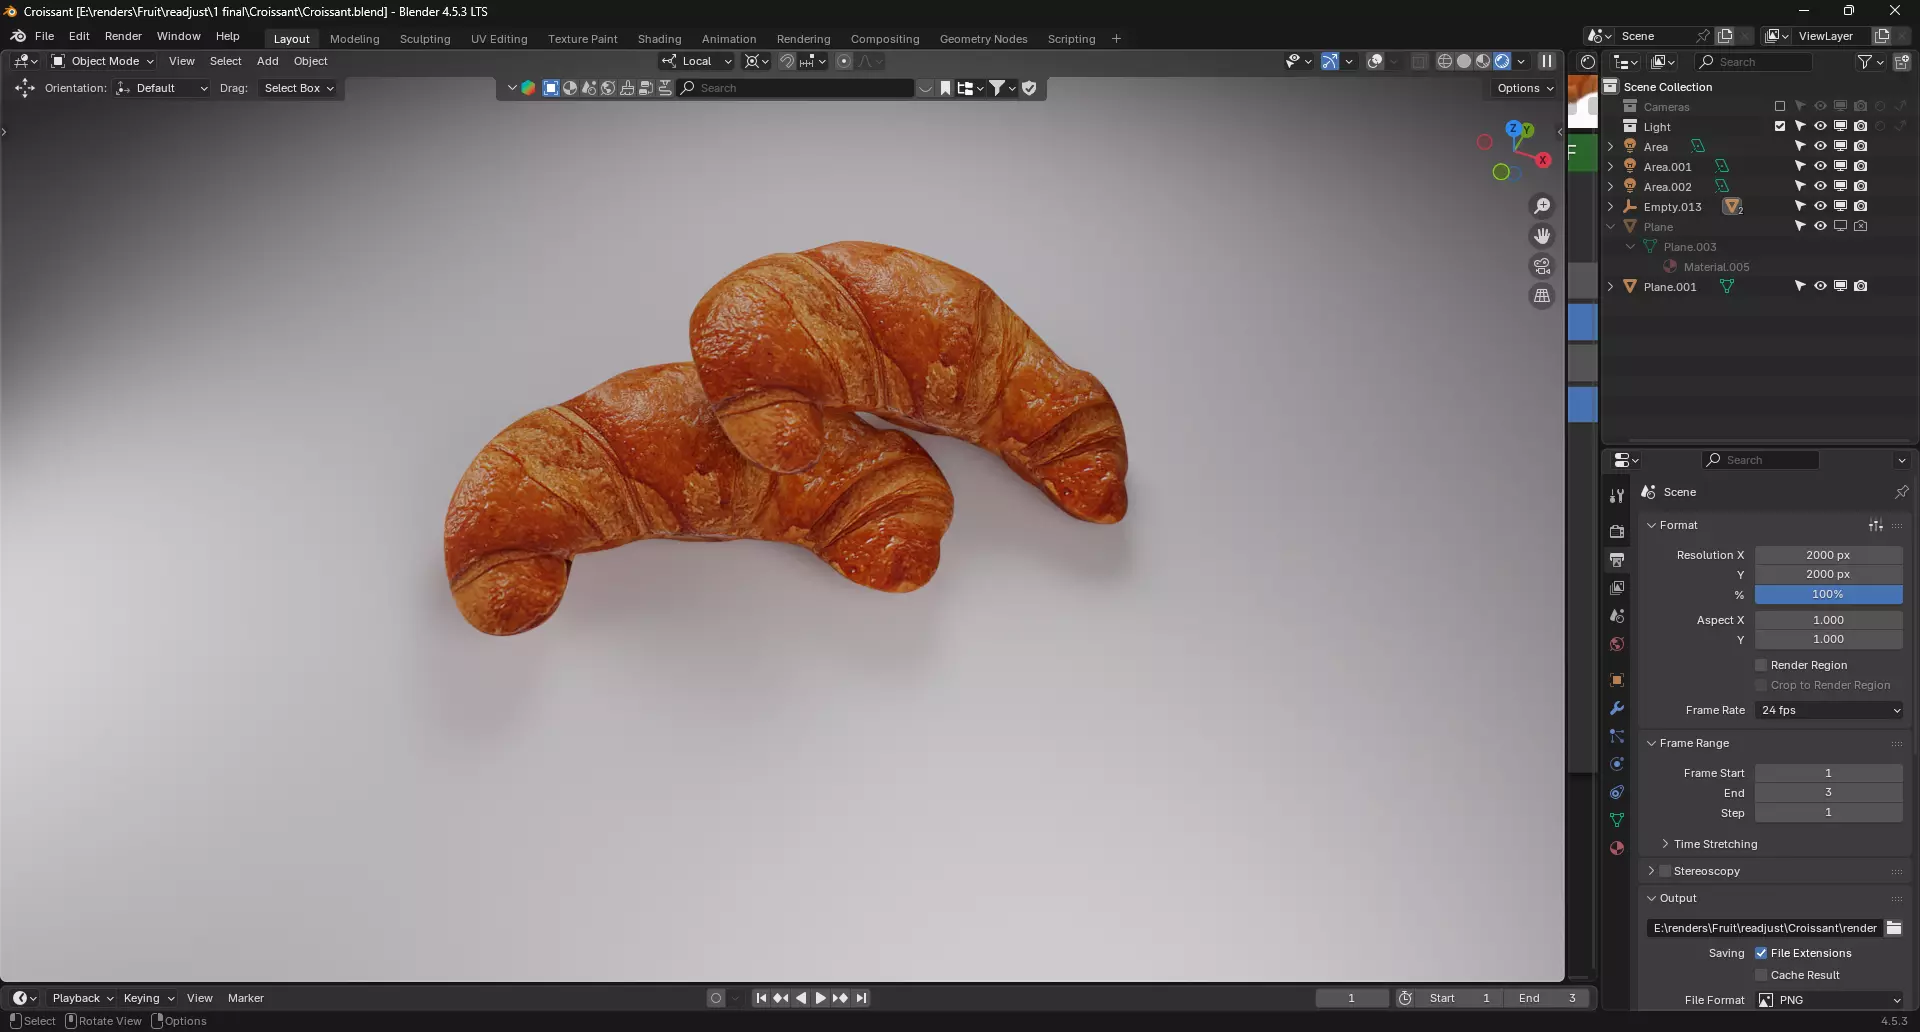Image resolution: width=1920 pixels, height=1032 pixels.
Task: Open the viewport Options dropdown
Action: point(1525,88)
